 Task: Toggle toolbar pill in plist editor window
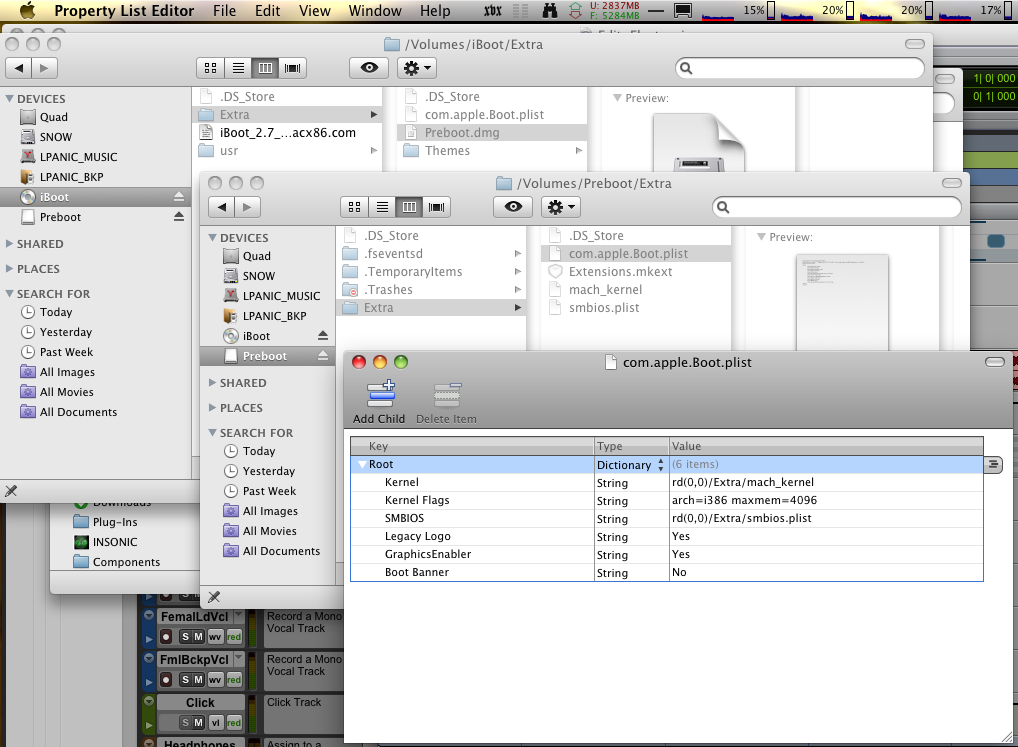click(994, 361)
